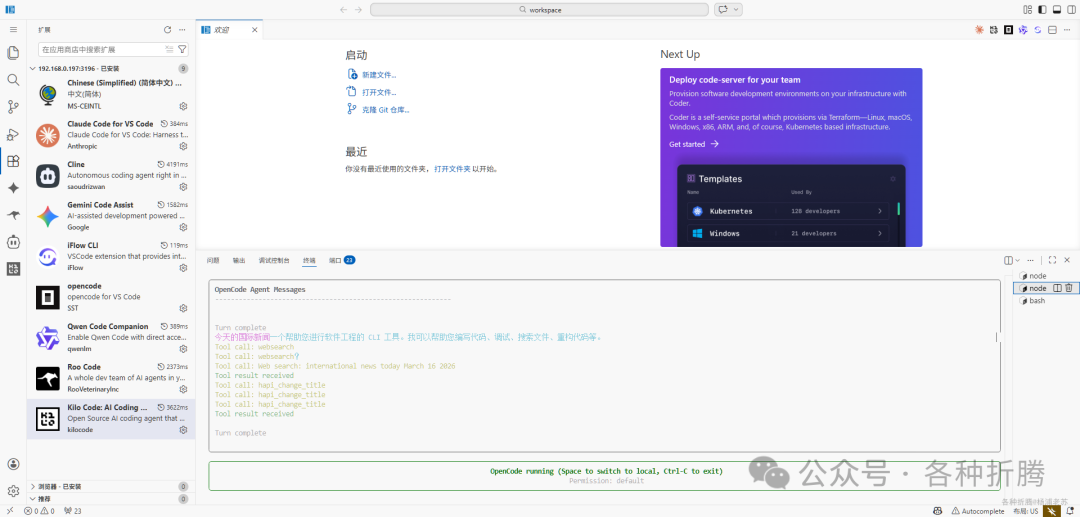Click the 克隆 Git 仓库 link
1080x517 pixels.
pos(385,110)
